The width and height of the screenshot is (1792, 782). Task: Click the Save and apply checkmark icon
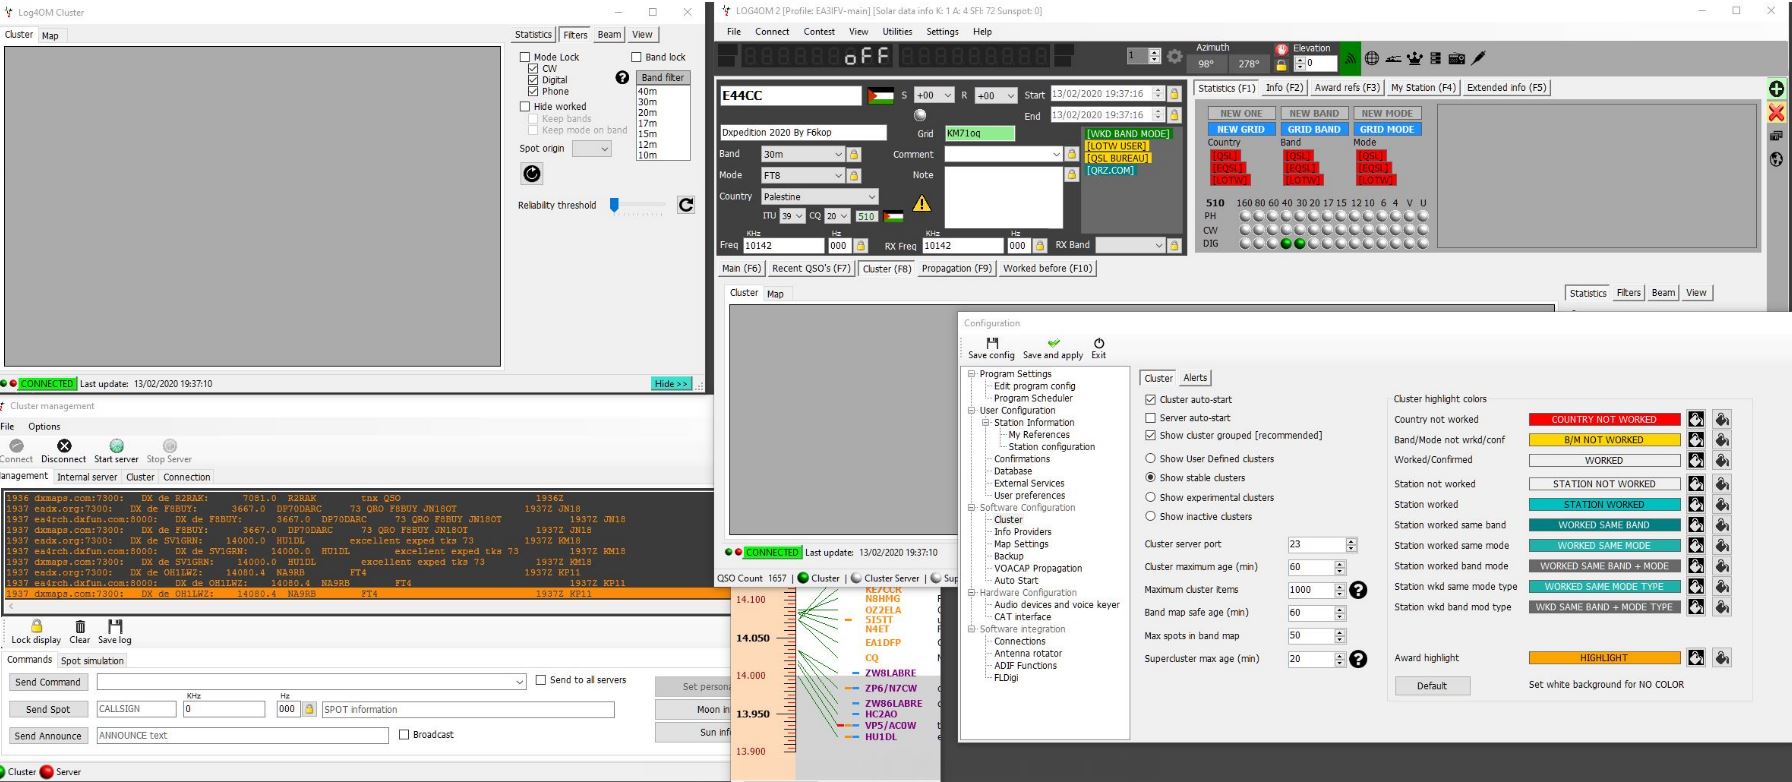(1053, 343)
